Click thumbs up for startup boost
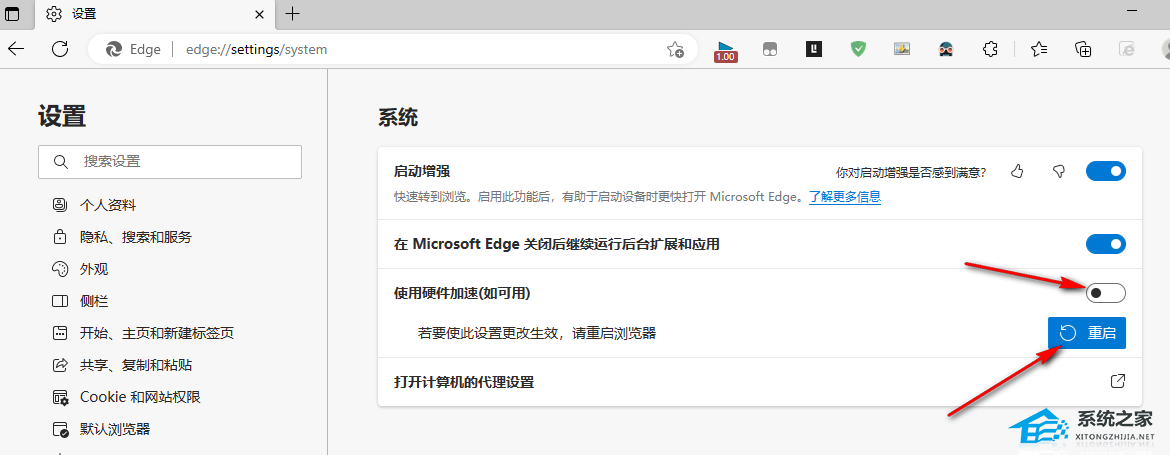Screen dimensions: 1170x455 pyautogui.click(x=1017, y=172)
